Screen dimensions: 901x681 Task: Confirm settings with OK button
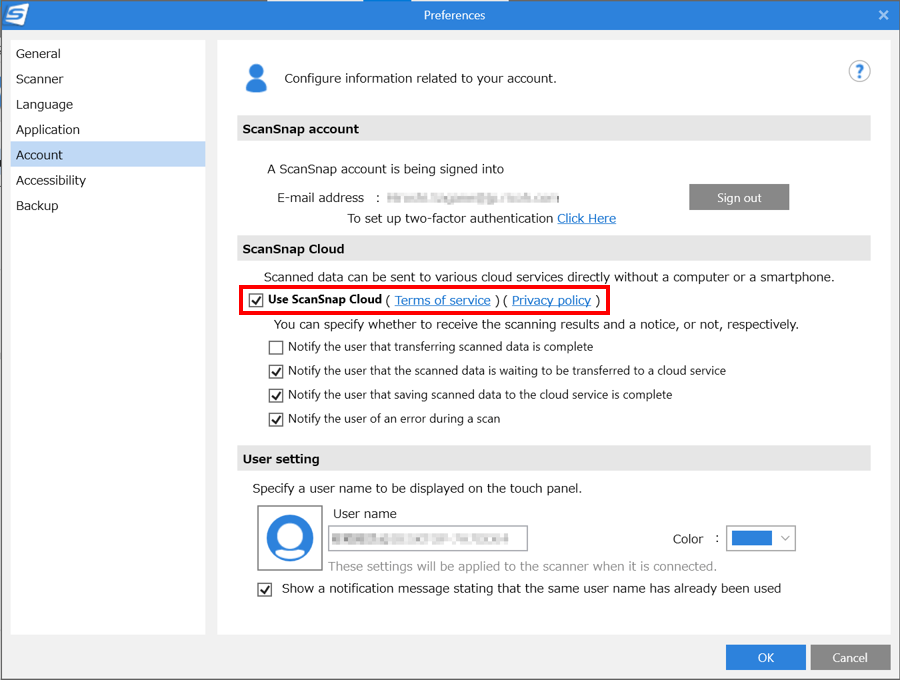(765, 657)
